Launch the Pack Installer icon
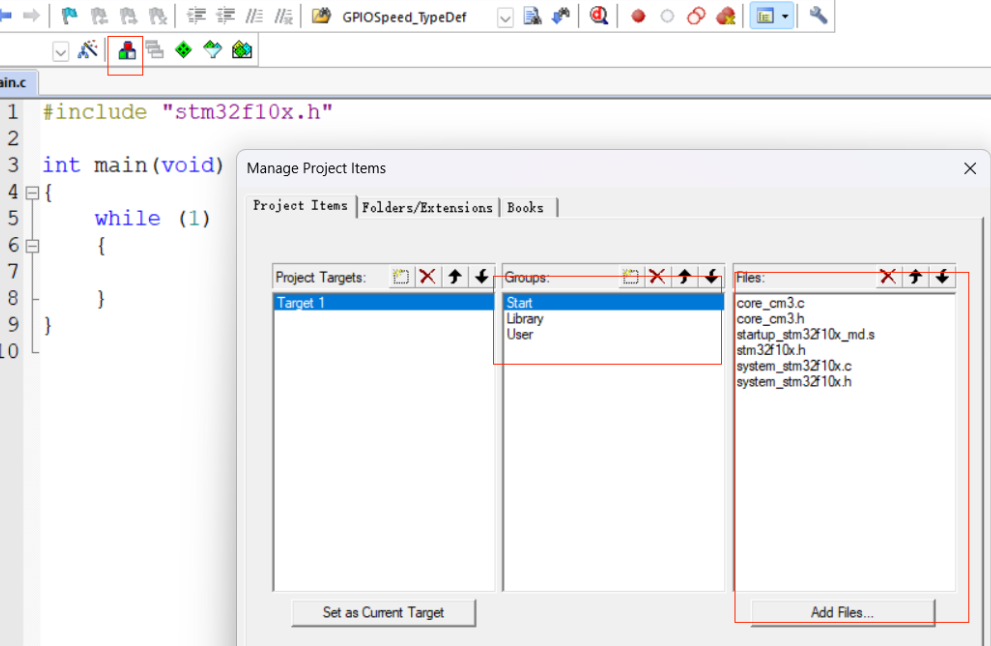Screen dimensions: 991x646 click(242, 49)
